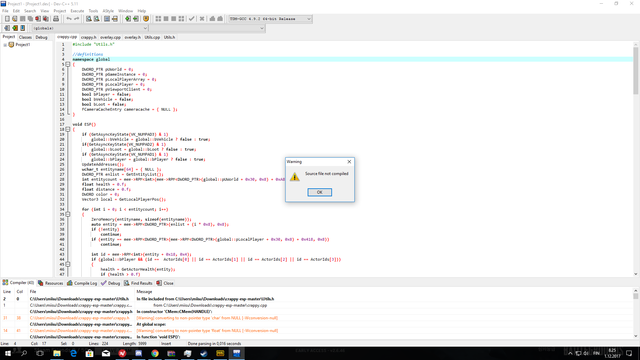This screenshot has height=360, width=640.
Task: Open the Action Center notification icon
Action: (629, 353)
